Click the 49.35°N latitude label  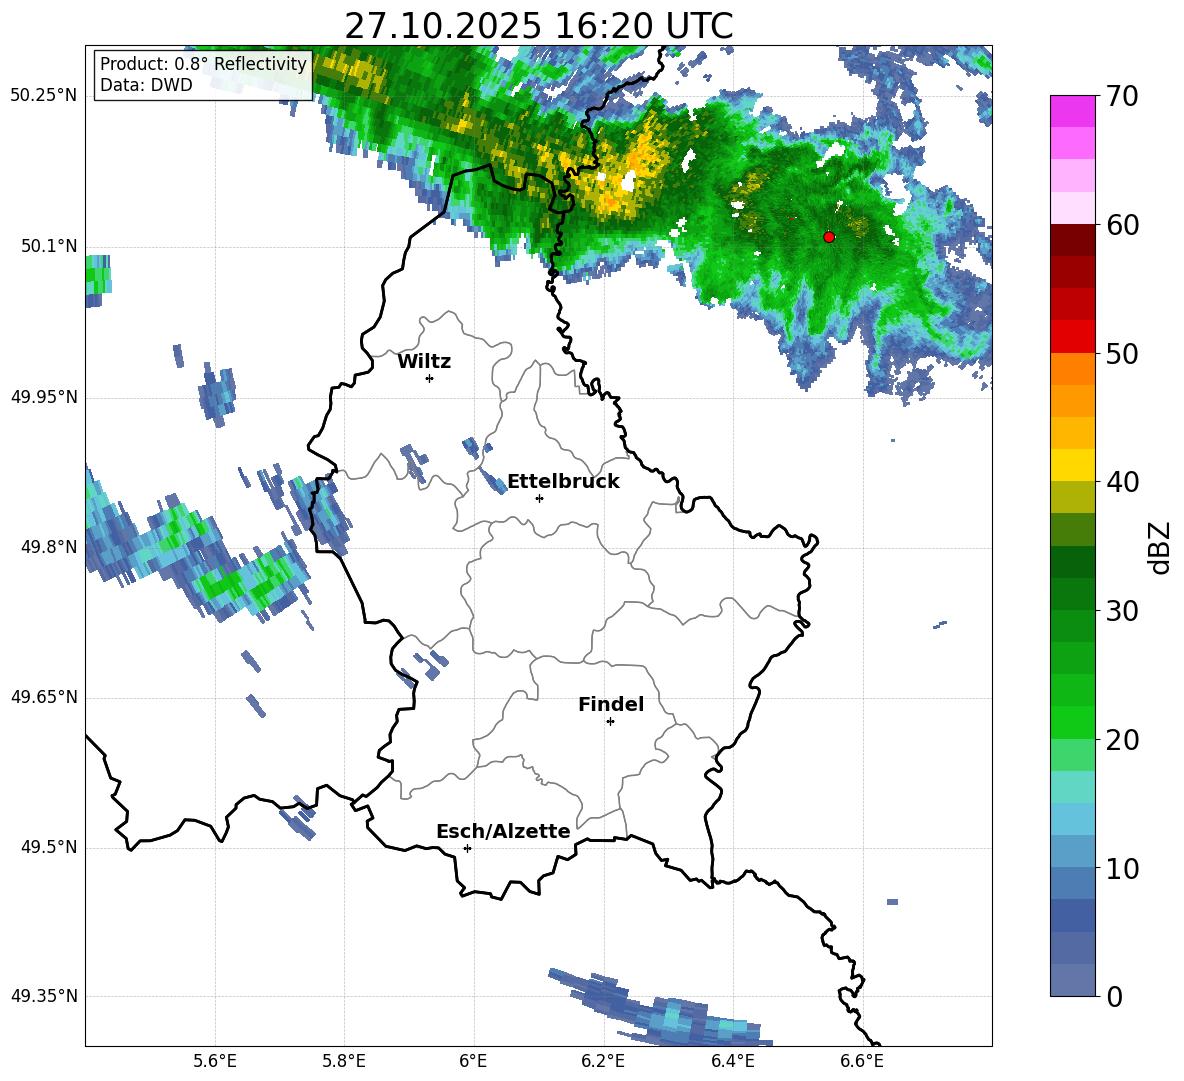(44, 996)
